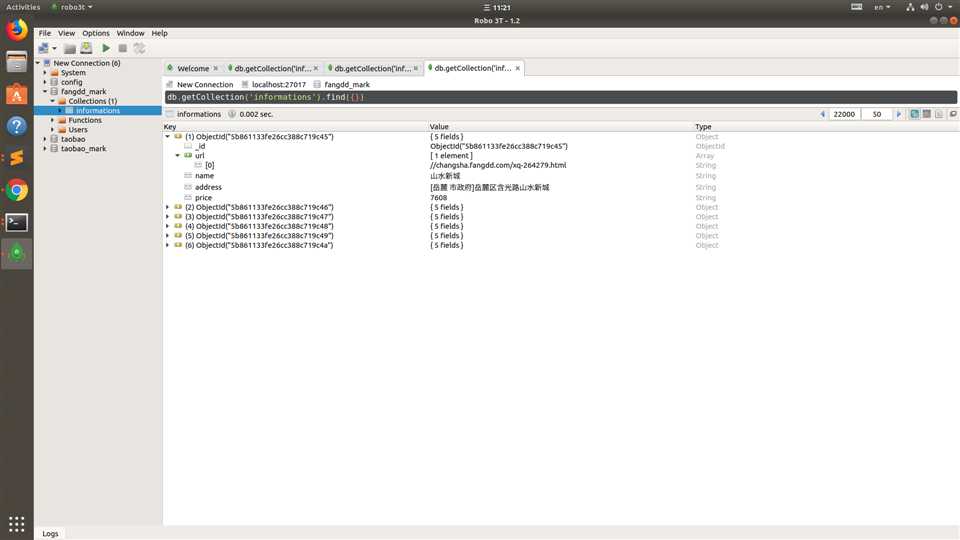Image resolution: width=960 pixels, height=540 pixels.
Task: Click the query editor text field
Action: coord(560,97)
